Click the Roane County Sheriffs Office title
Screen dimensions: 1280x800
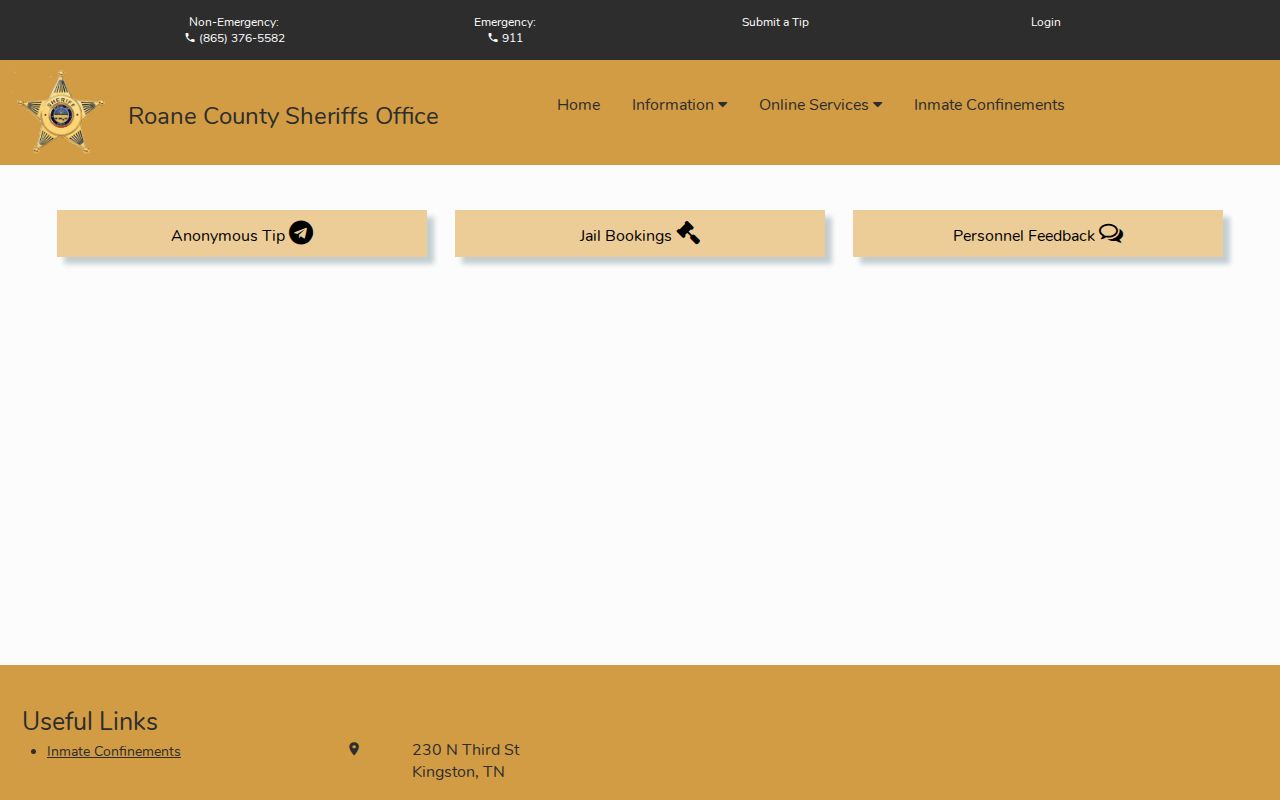pos(283,116)
